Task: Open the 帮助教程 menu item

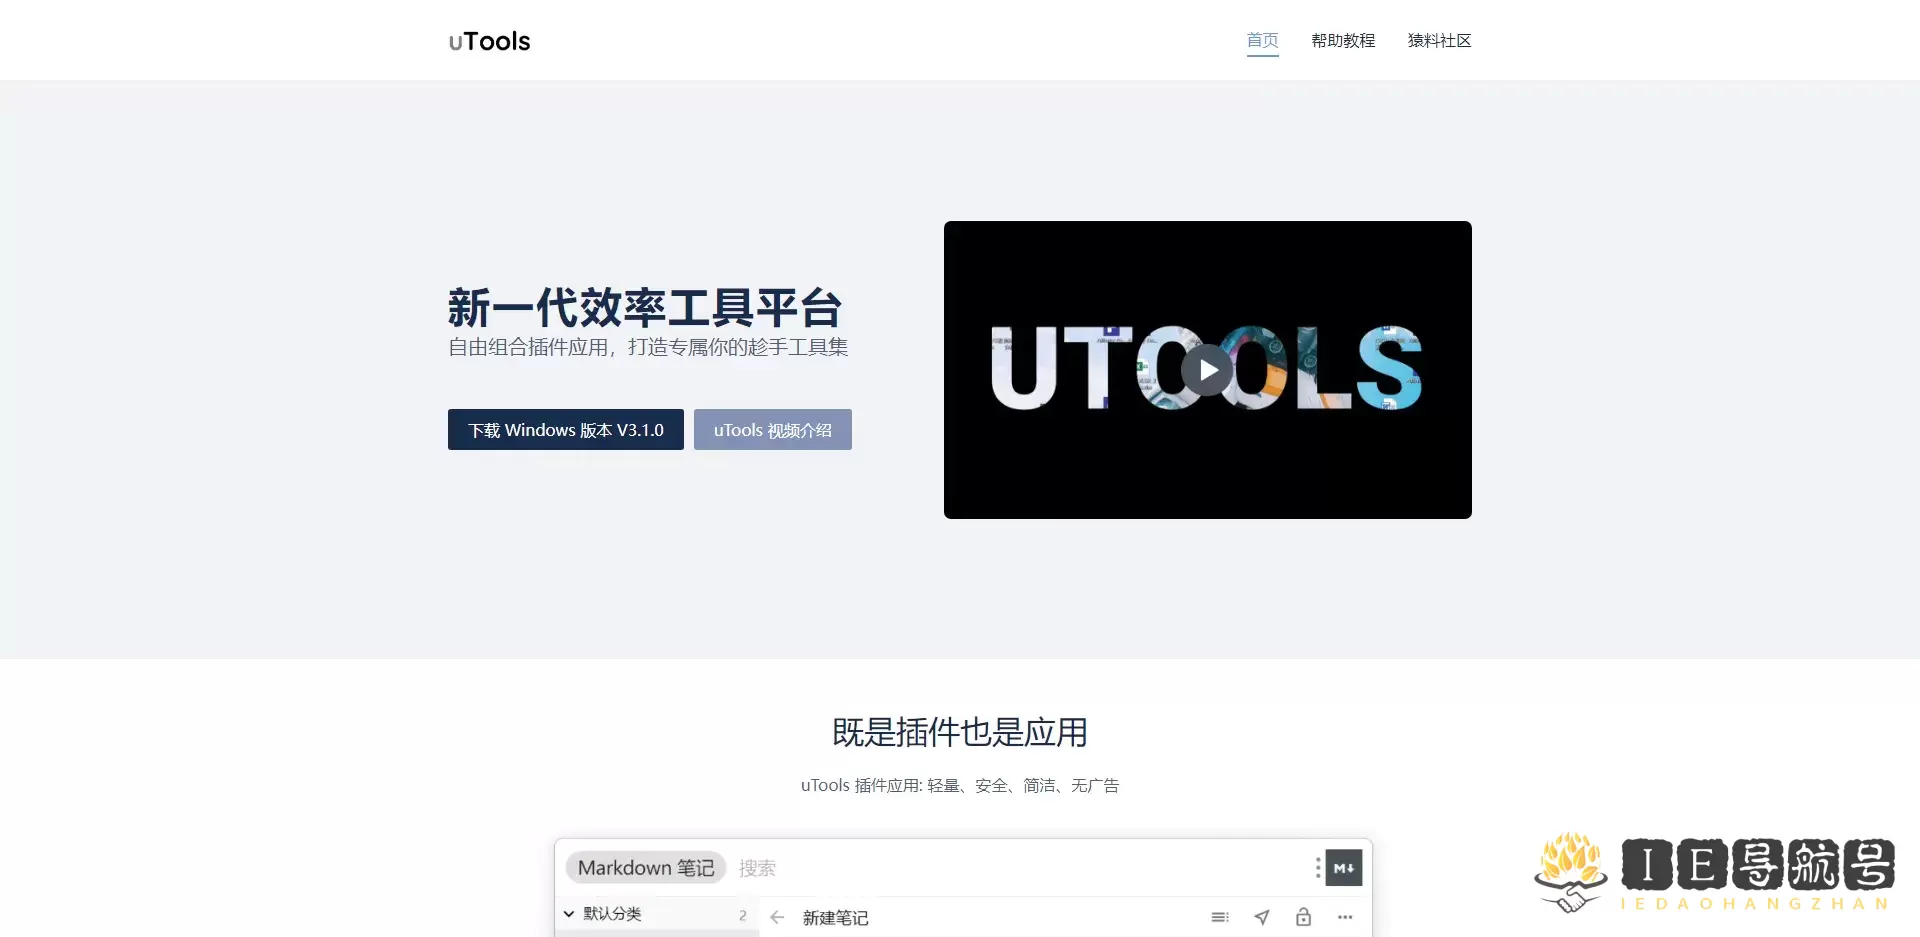Action: point(1343,41)
